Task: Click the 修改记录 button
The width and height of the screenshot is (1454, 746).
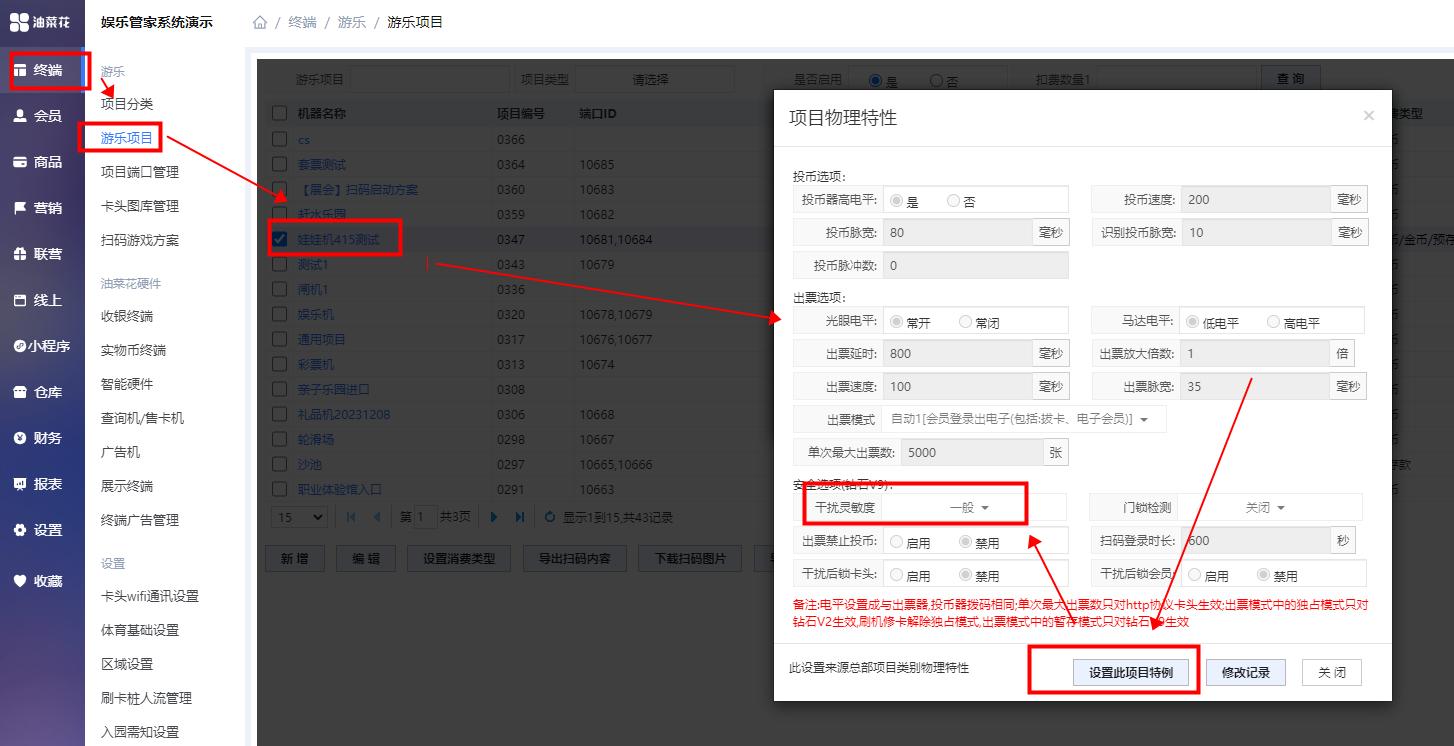Action: pyautogui.click(x=1246, y=673)
